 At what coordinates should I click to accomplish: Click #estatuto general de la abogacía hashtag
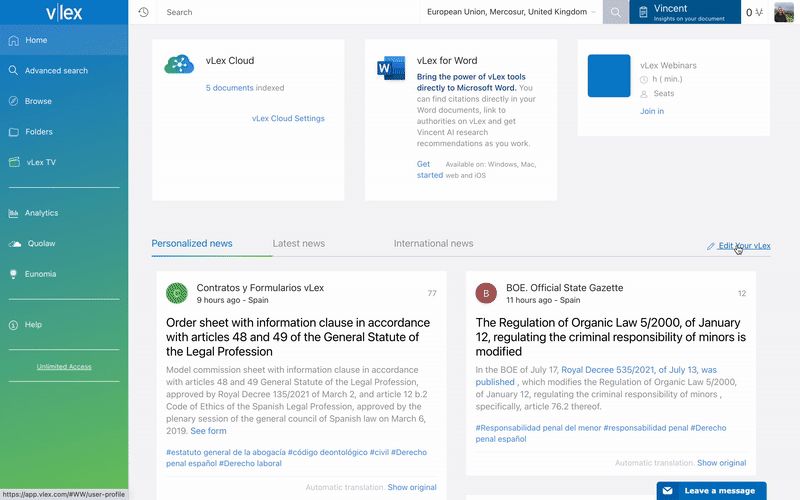226,452
